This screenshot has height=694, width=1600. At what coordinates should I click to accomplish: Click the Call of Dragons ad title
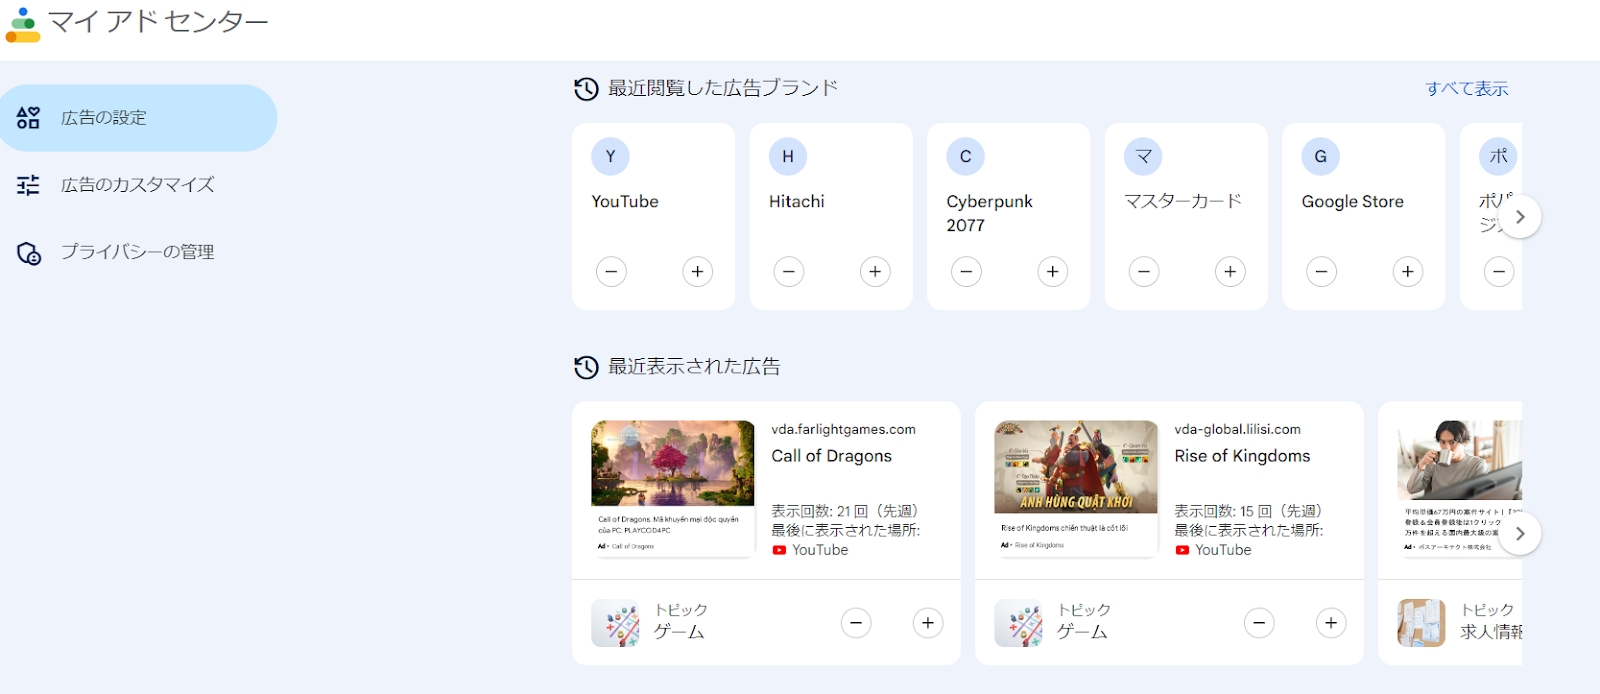click(x=831, y=456)
